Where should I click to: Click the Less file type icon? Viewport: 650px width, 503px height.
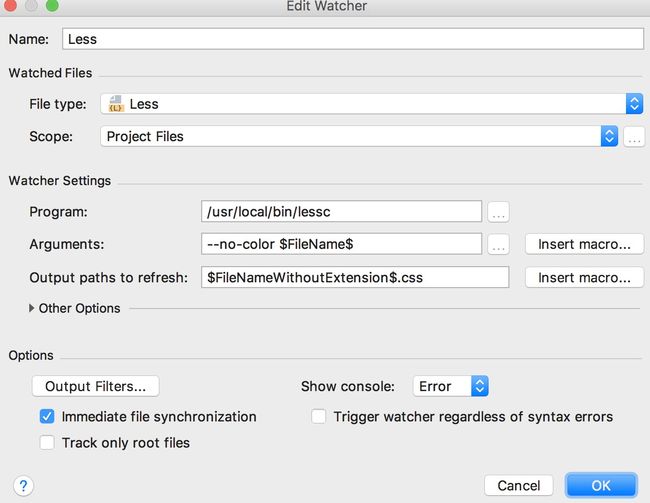[116, 104]
